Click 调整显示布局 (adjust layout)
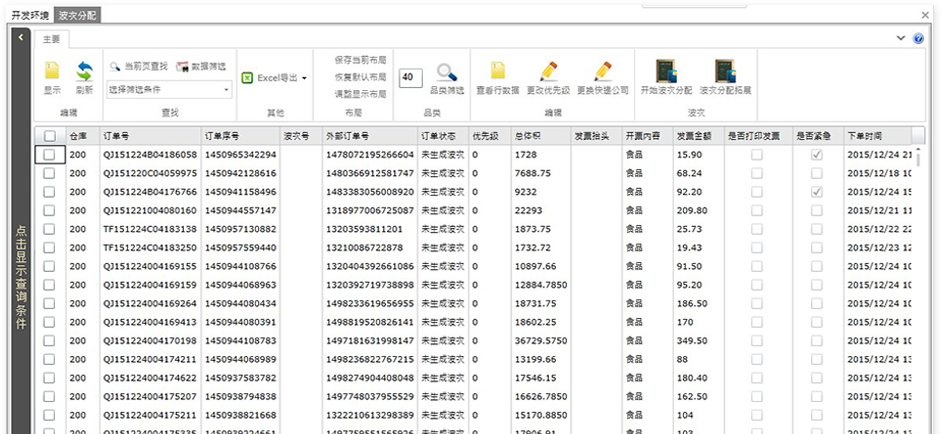 360,94
